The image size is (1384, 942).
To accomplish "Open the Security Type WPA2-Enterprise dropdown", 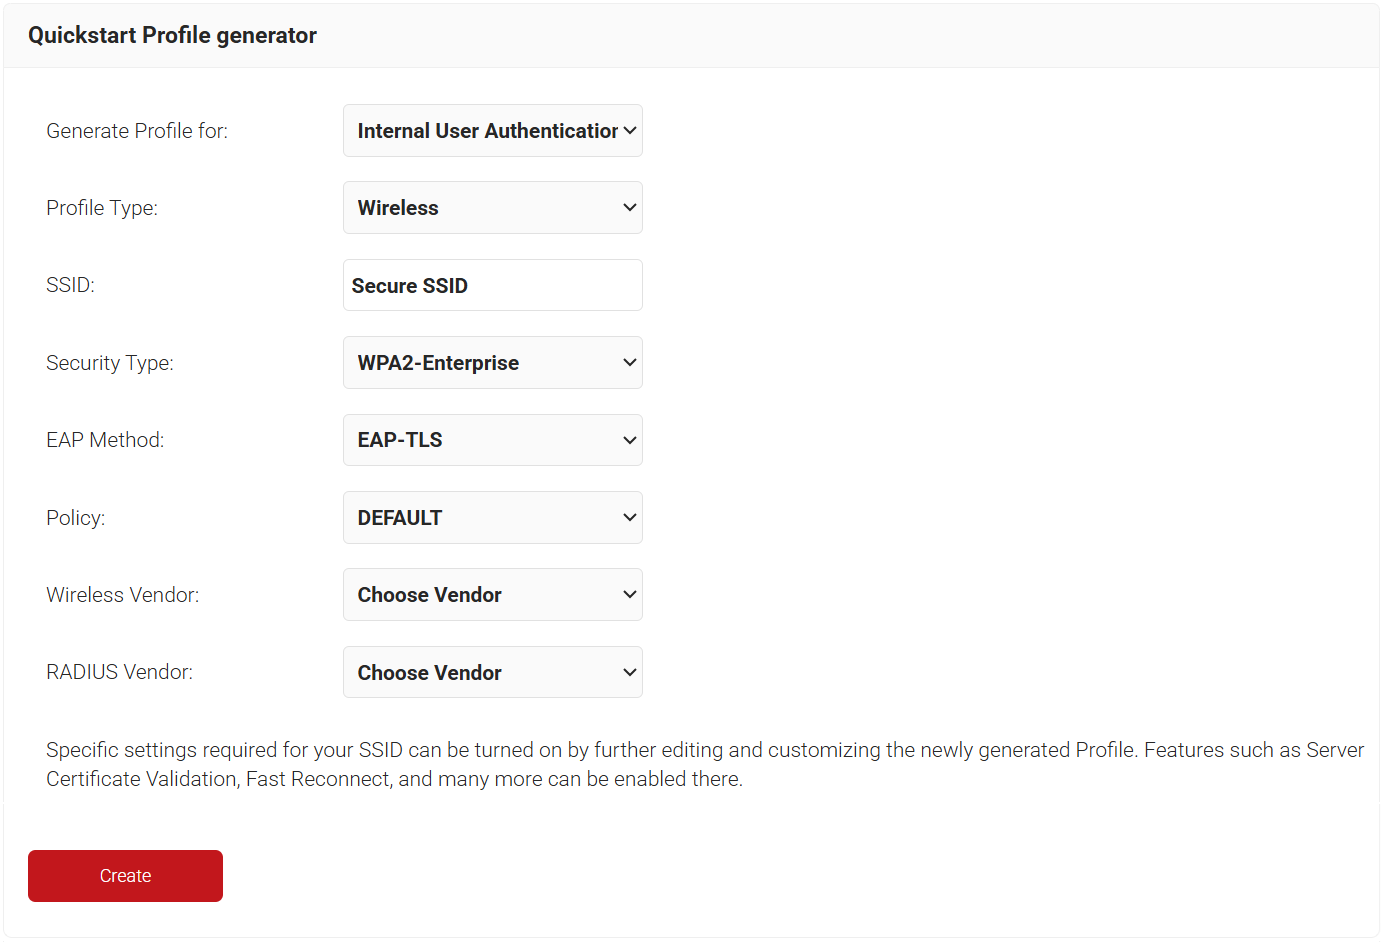I will point(492,363).
